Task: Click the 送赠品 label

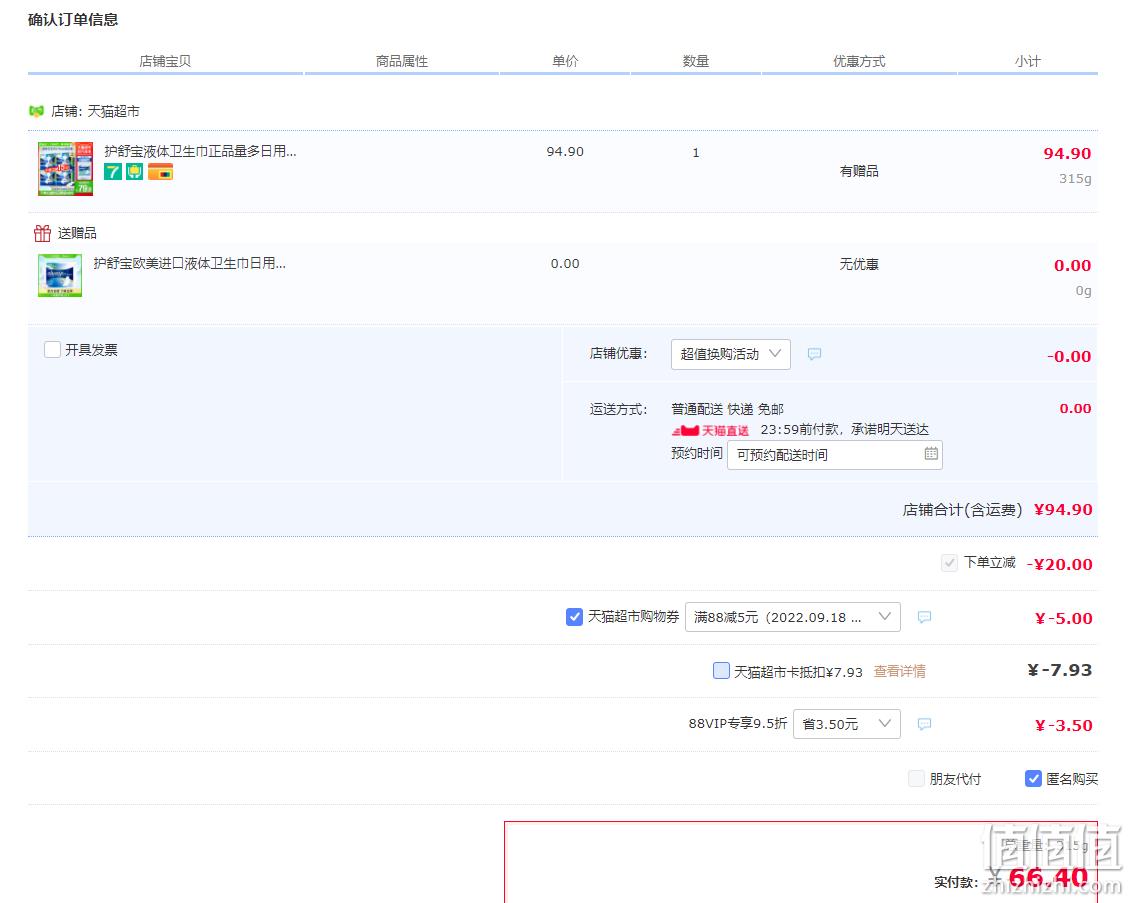Action: click(x=77, y=233)
